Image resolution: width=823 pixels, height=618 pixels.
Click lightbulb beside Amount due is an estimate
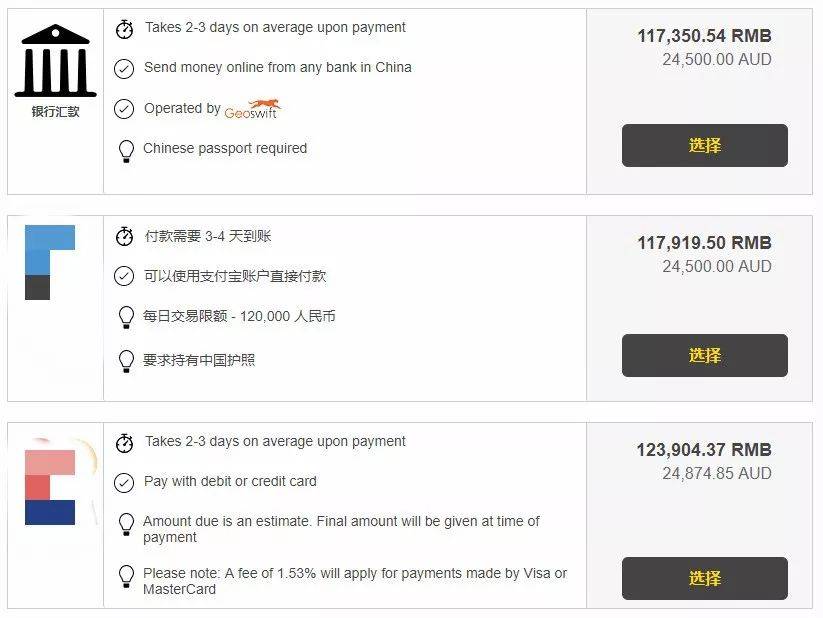pyautogui.click(x=126, y=524)
